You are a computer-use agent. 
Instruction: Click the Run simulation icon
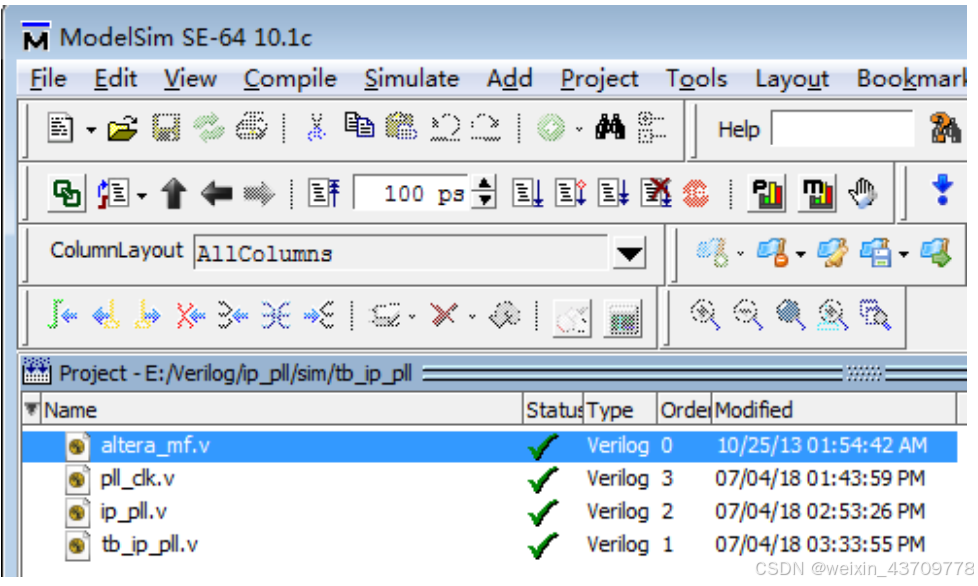pyautogui.click(x=528, y=194)
